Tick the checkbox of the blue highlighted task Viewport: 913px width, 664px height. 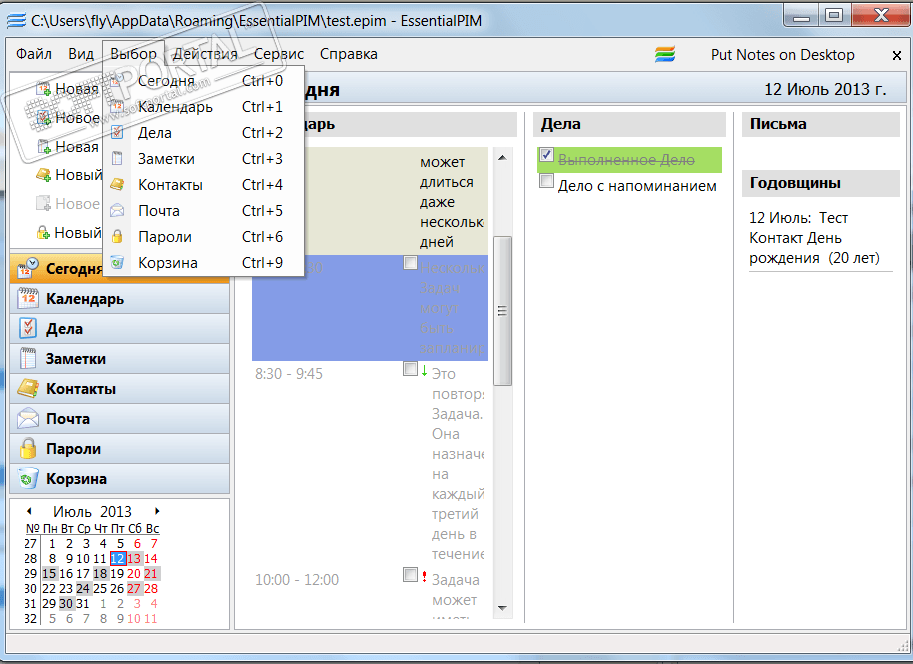click(410, 263)
